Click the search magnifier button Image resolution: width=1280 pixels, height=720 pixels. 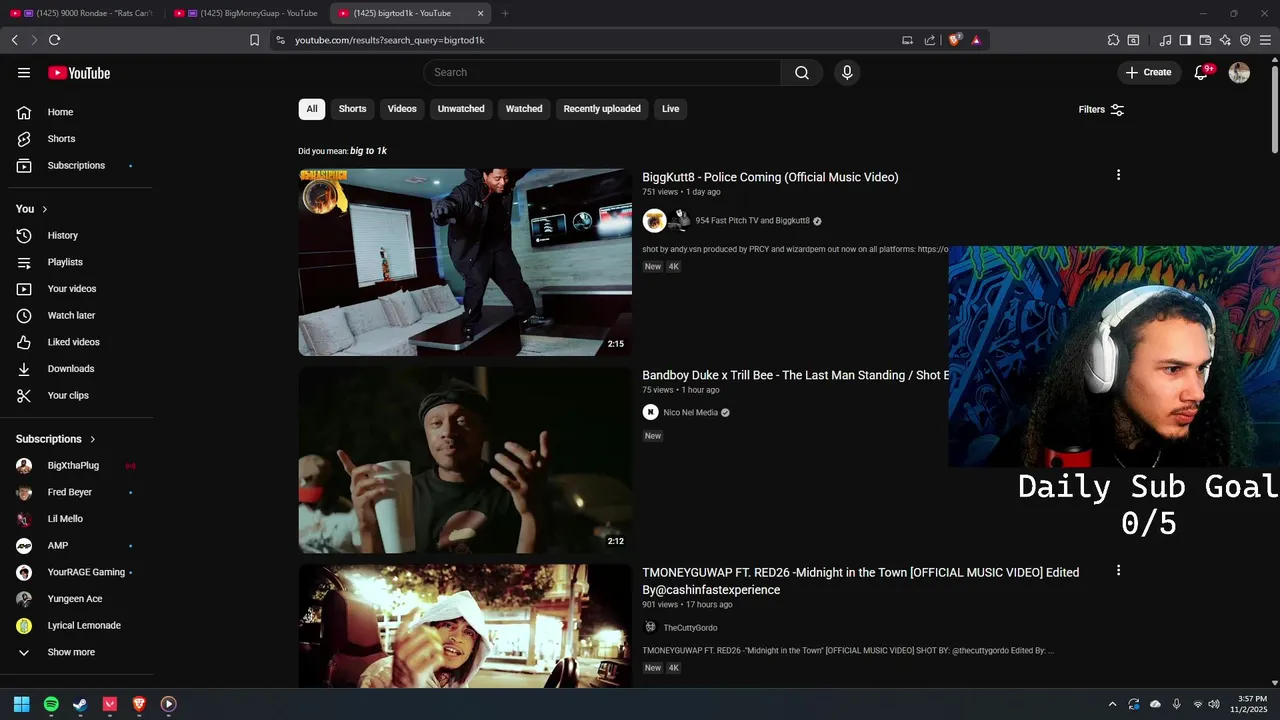click(802, 72)
